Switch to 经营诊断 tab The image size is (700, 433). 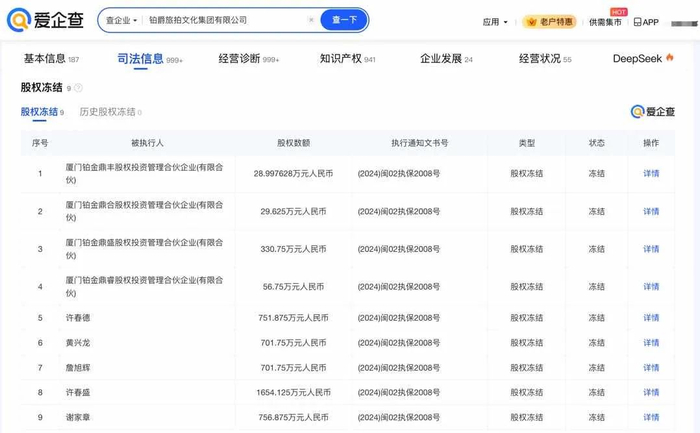pyautogui.click(x=248, y=59)
